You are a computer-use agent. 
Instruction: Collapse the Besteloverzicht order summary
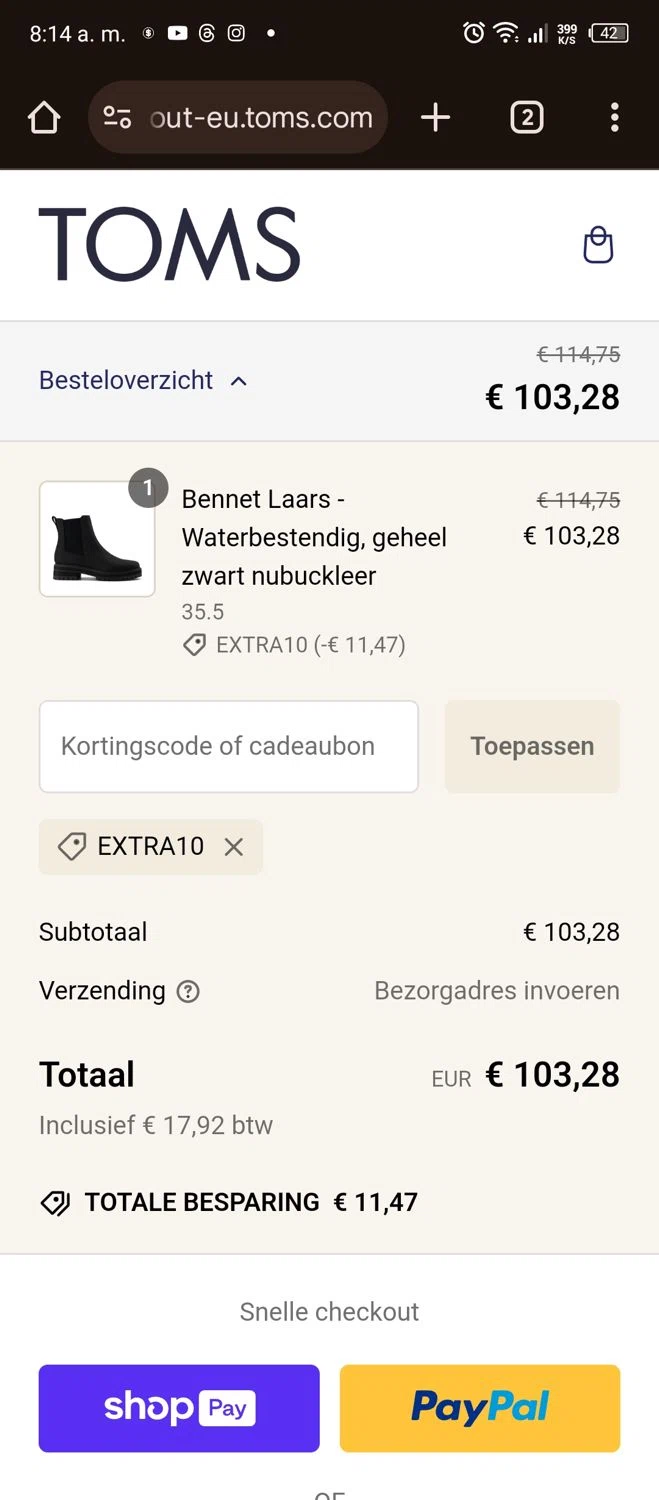click(126, 380)
